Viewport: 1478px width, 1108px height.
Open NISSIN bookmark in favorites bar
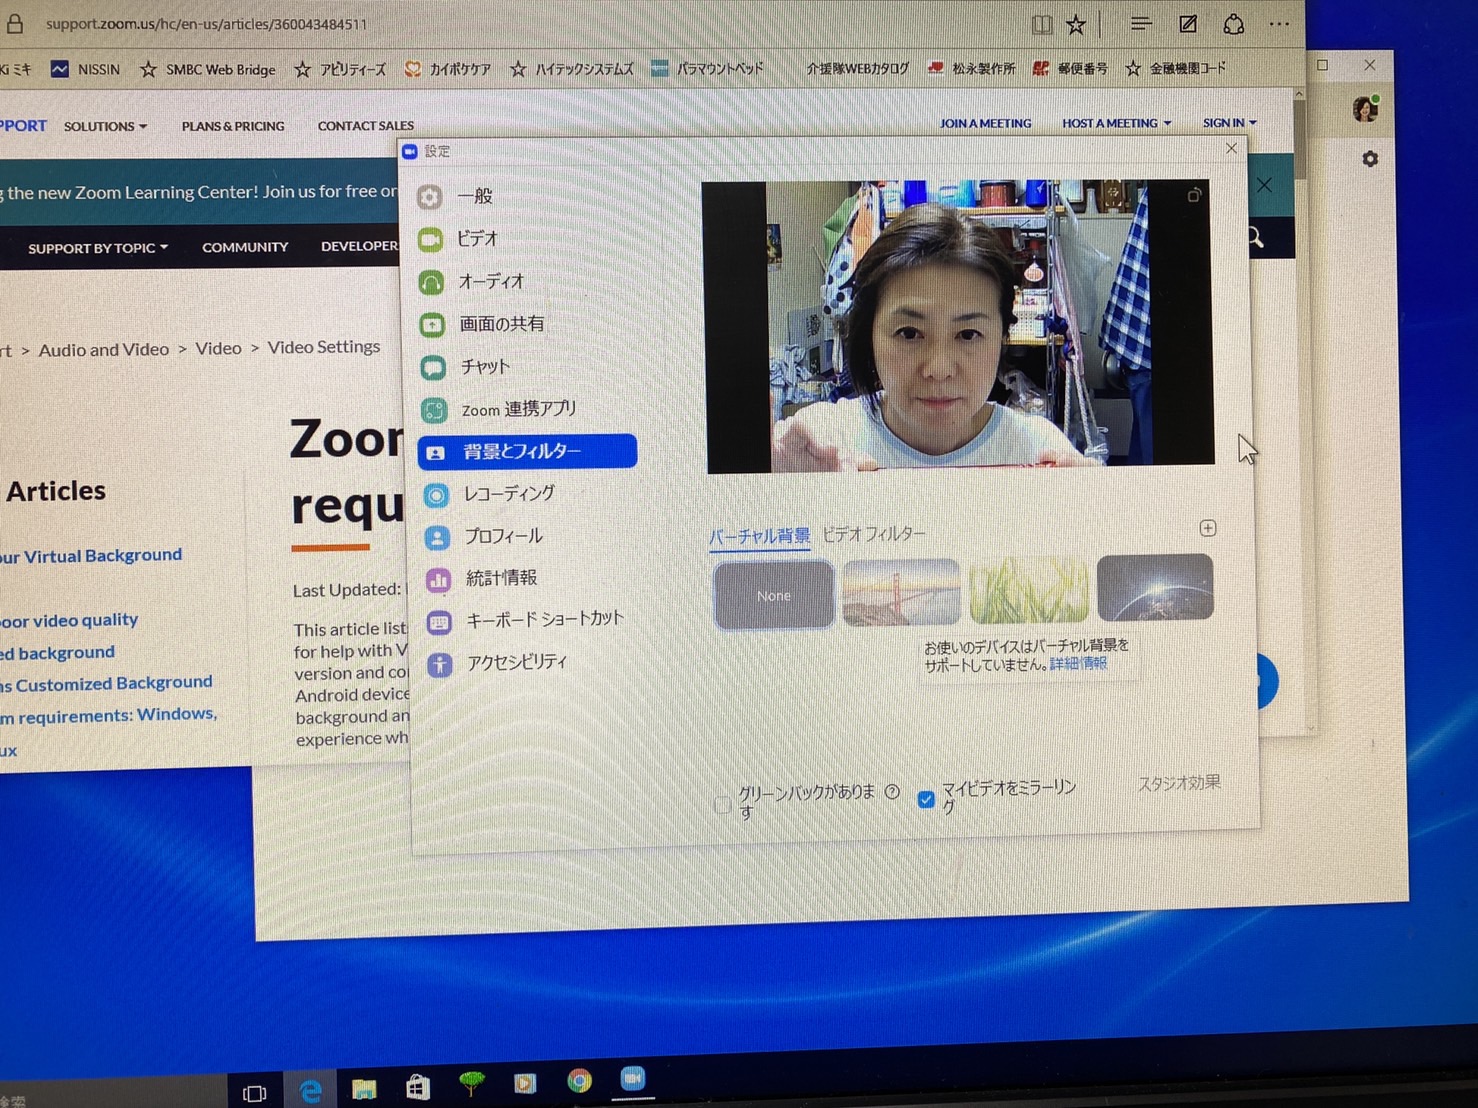(x=86, y=69)
